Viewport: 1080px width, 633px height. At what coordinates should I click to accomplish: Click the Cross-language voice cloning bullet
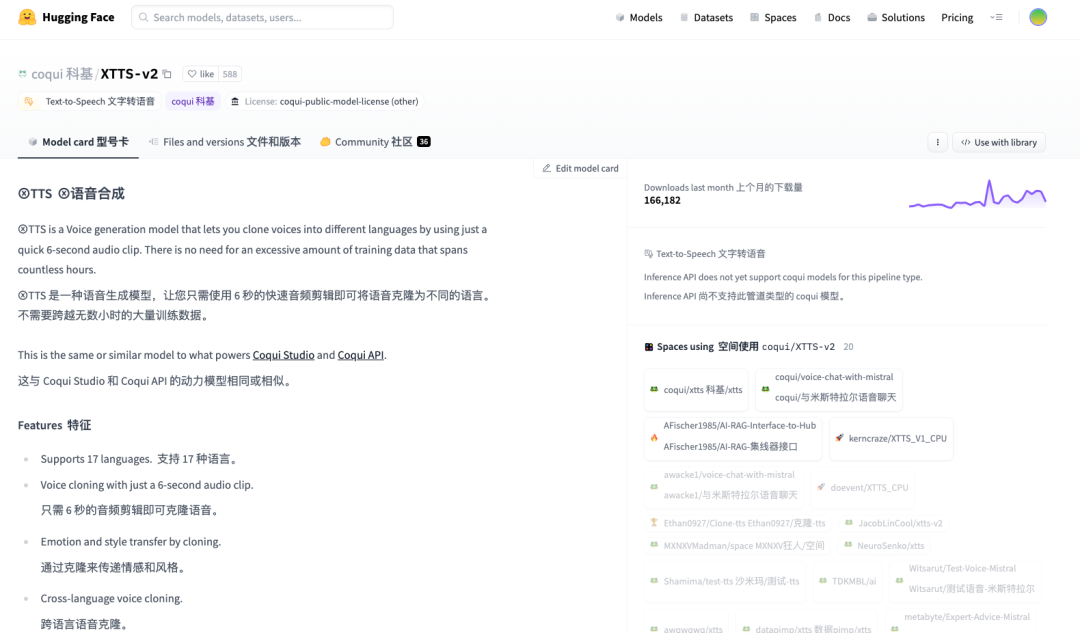(x=112, y=599)
